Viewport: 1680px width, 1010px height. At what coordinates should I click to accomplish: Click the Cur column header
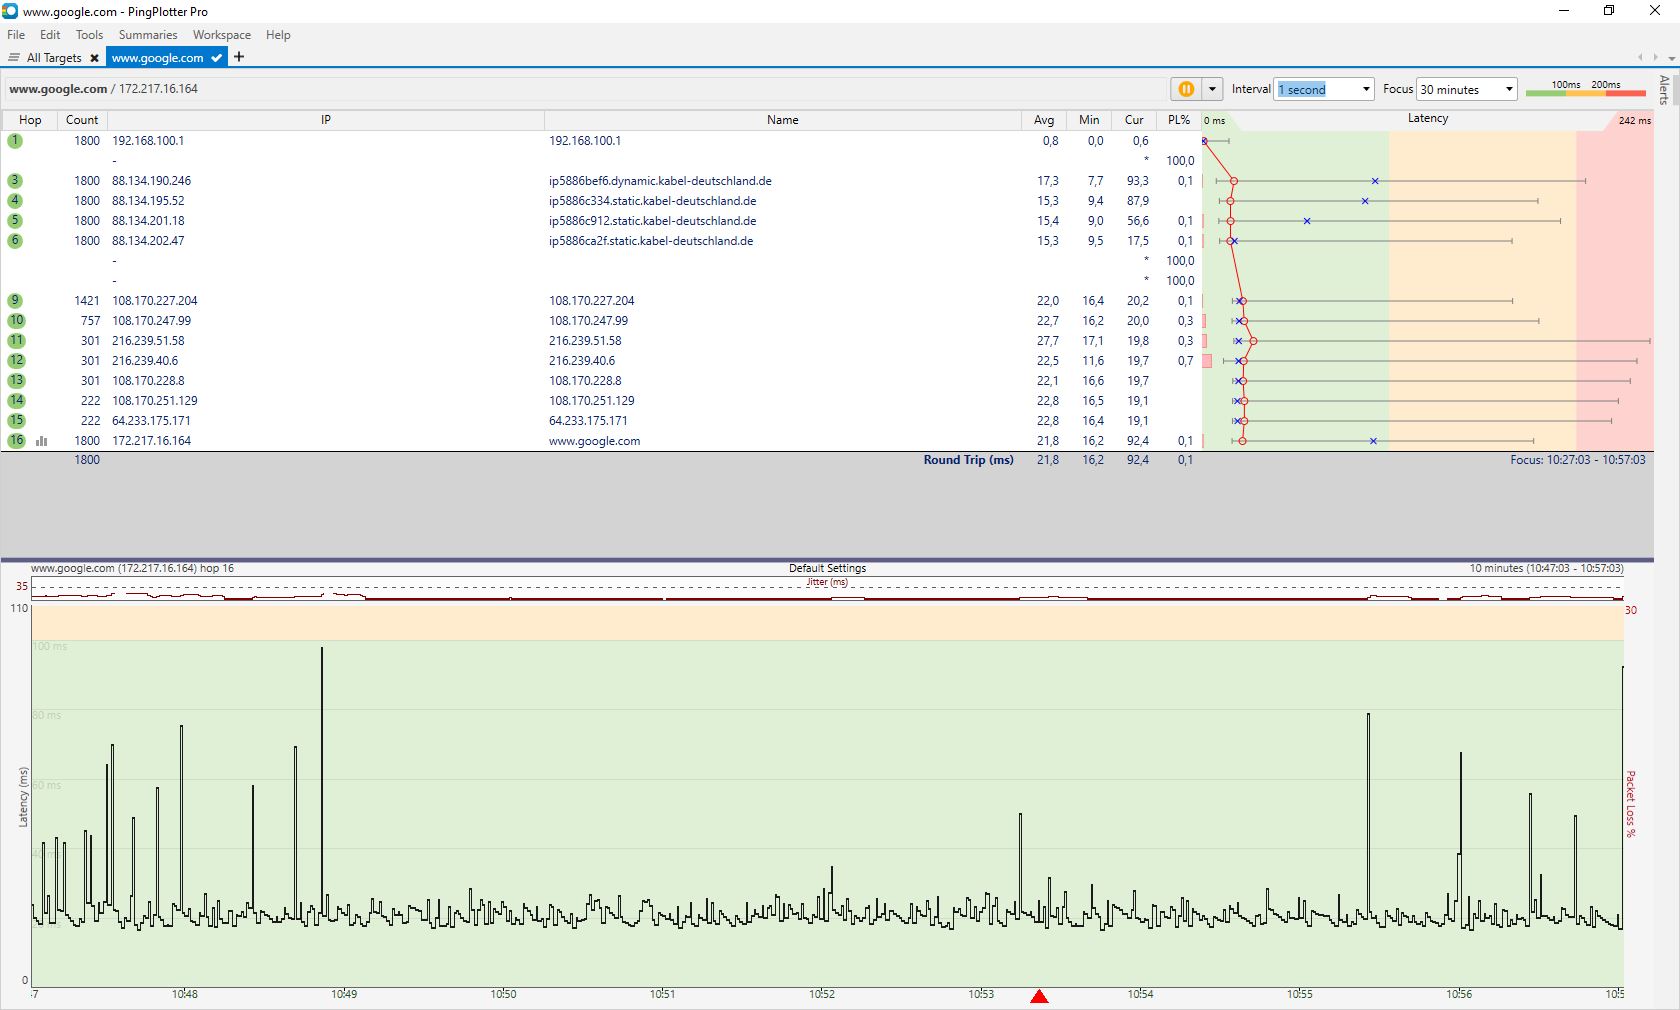point(1134,120)
